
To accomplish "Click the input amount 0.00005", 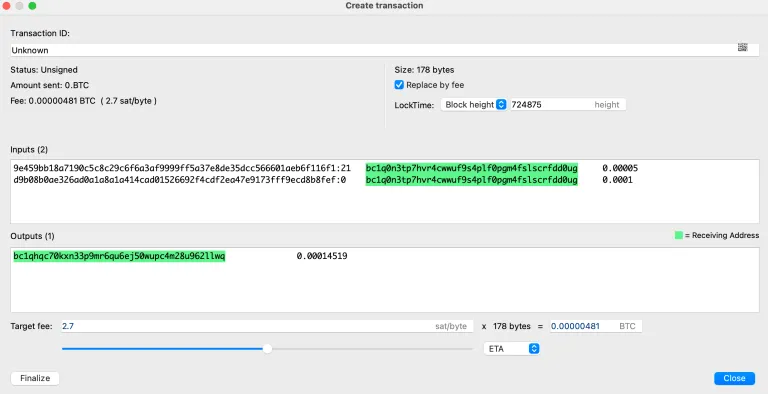I will (620, 168).
